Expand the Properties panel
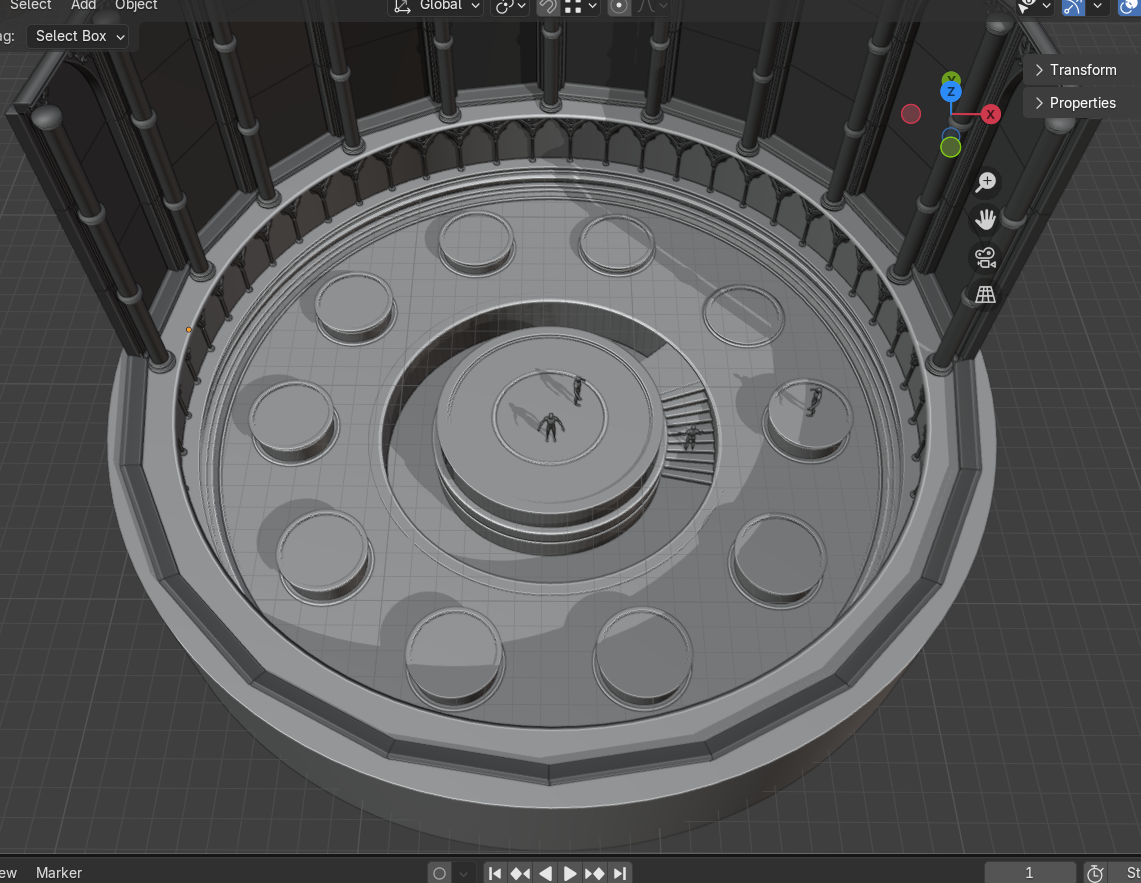Image resolution: width=1141 pixels, height=883 pixels. tap(1076, 103)
